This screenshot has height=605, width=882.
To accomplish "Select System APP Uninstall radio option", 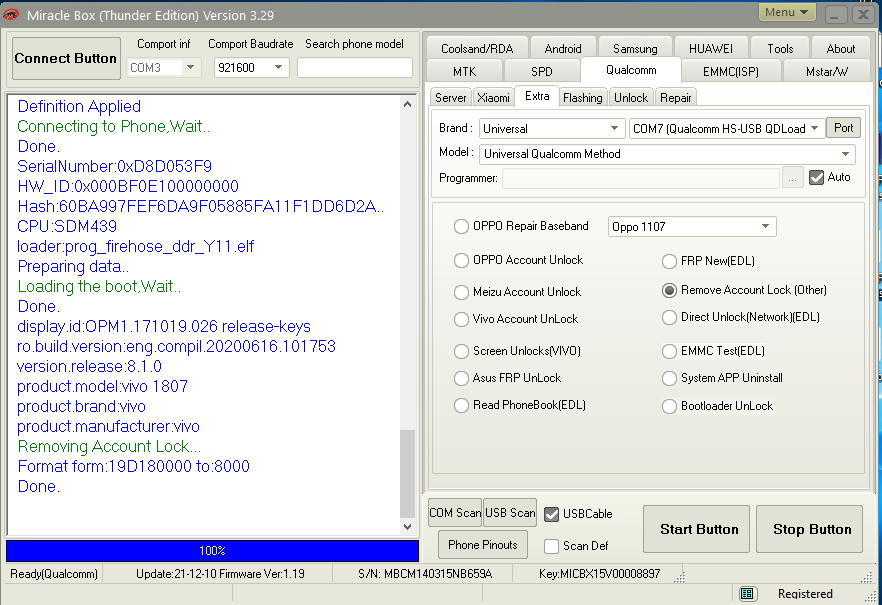I will 669,378.
